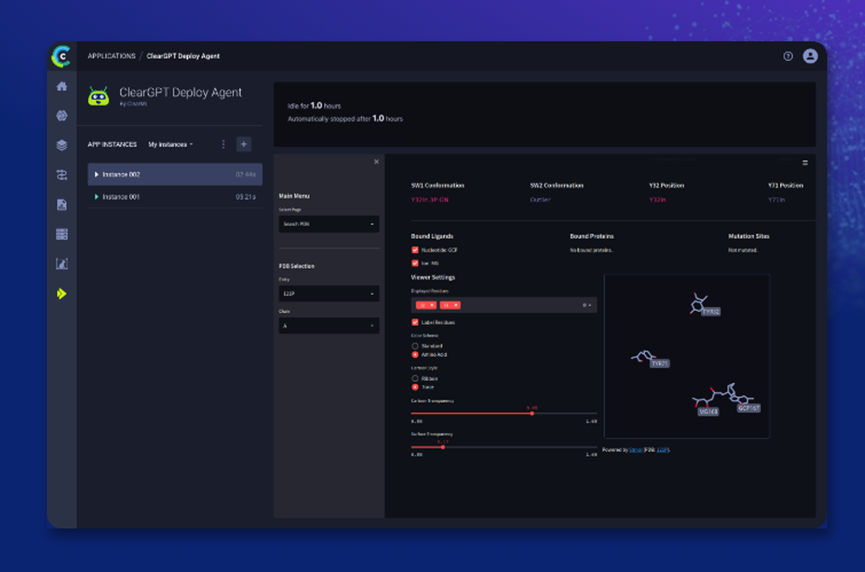Clear all displayed residues selections
Viewport: 865px width, 572px height.
(584, 305)
